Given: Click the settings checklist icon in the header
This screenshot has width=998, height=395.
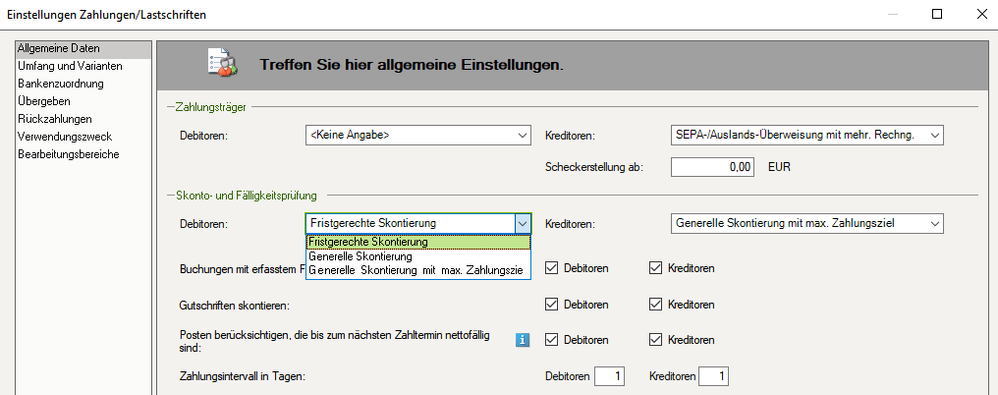Looking at the screenshot, I should (223, 64).
